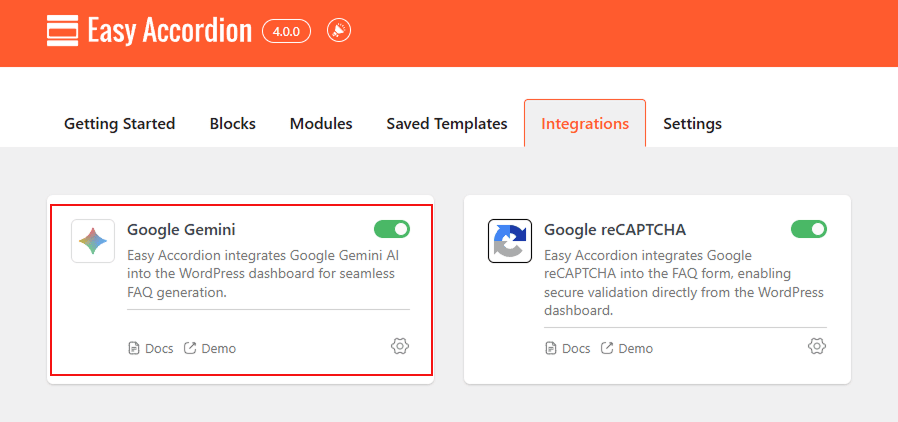Click the 4.0.0 version badge

pos(287,31)
